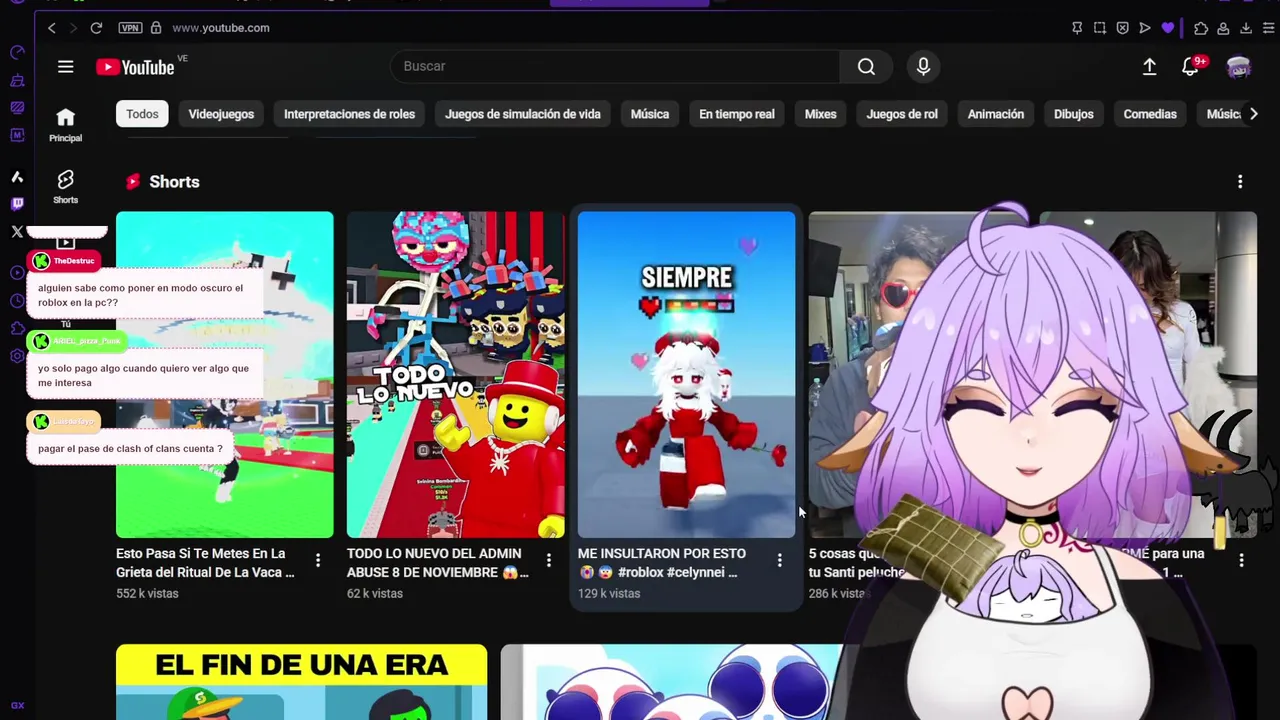Select the Juegos de rol chip
The width and height of the screenshot is (1280, 720).
(x=902, y=114)
